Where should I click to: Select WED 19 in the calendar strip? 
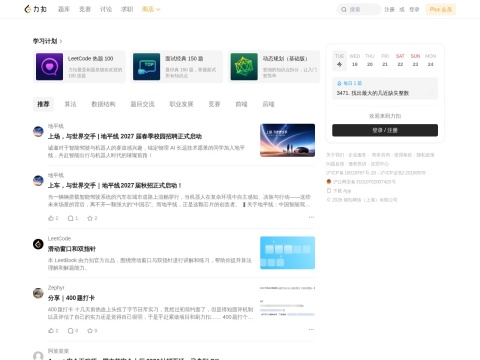tap(355, 60)
